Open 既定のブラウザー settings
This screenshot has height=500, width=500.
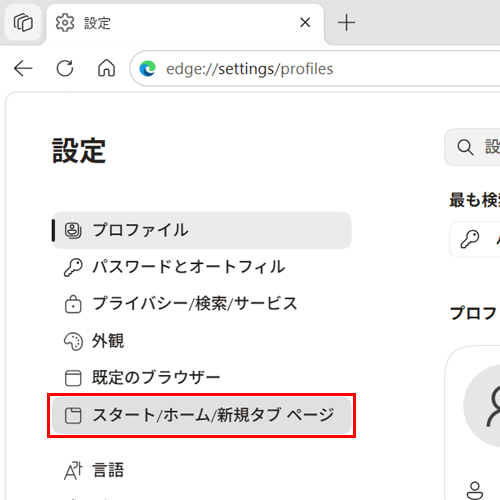(x=202, y=378)
